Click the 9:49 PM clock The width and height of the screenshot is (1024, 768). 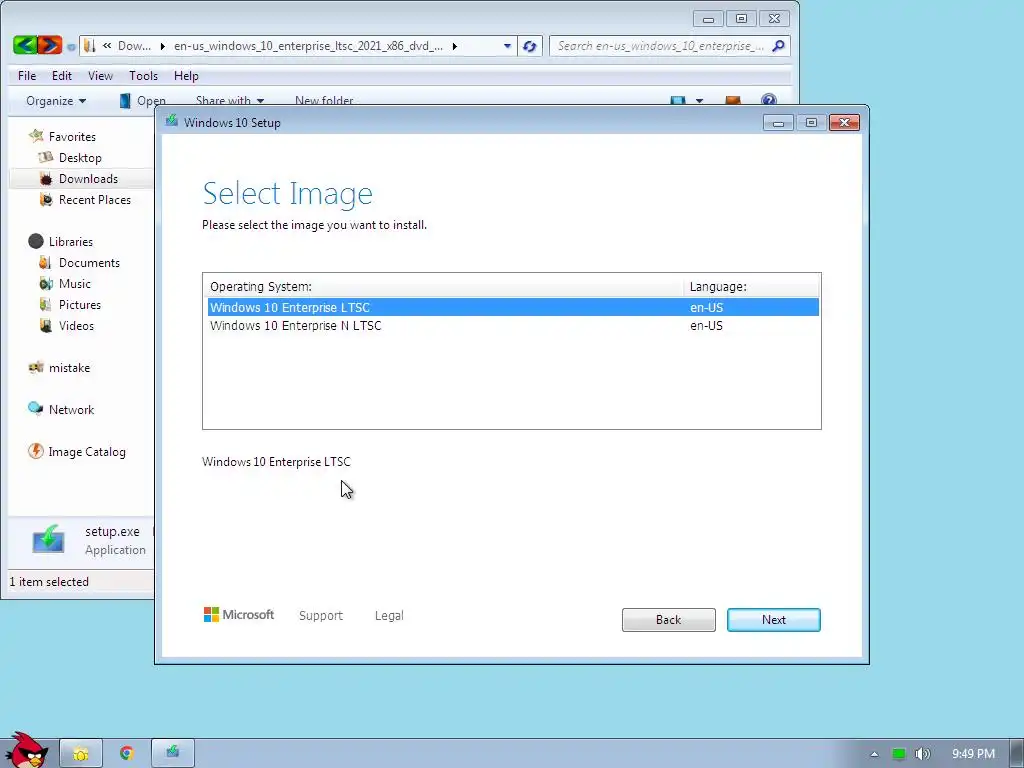tap(973, 754)
